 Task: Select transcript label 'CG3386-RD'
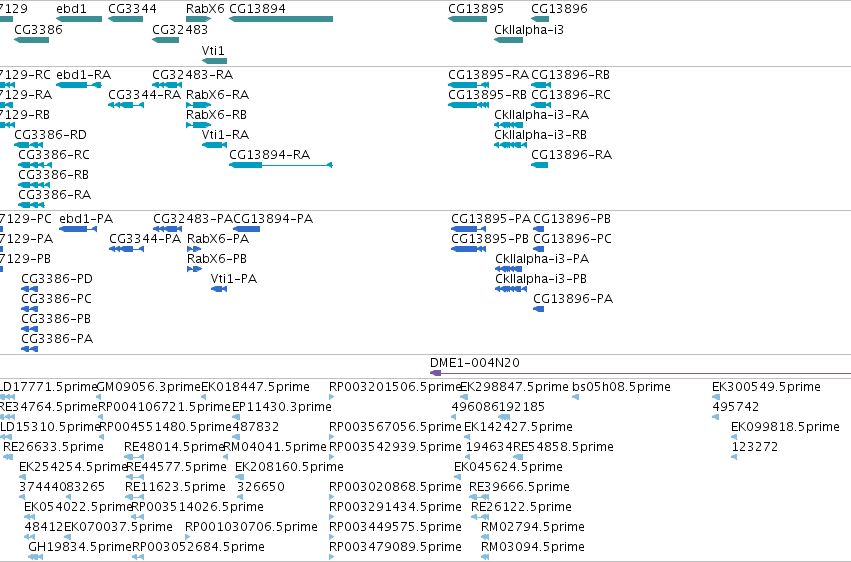pos(50,135)
